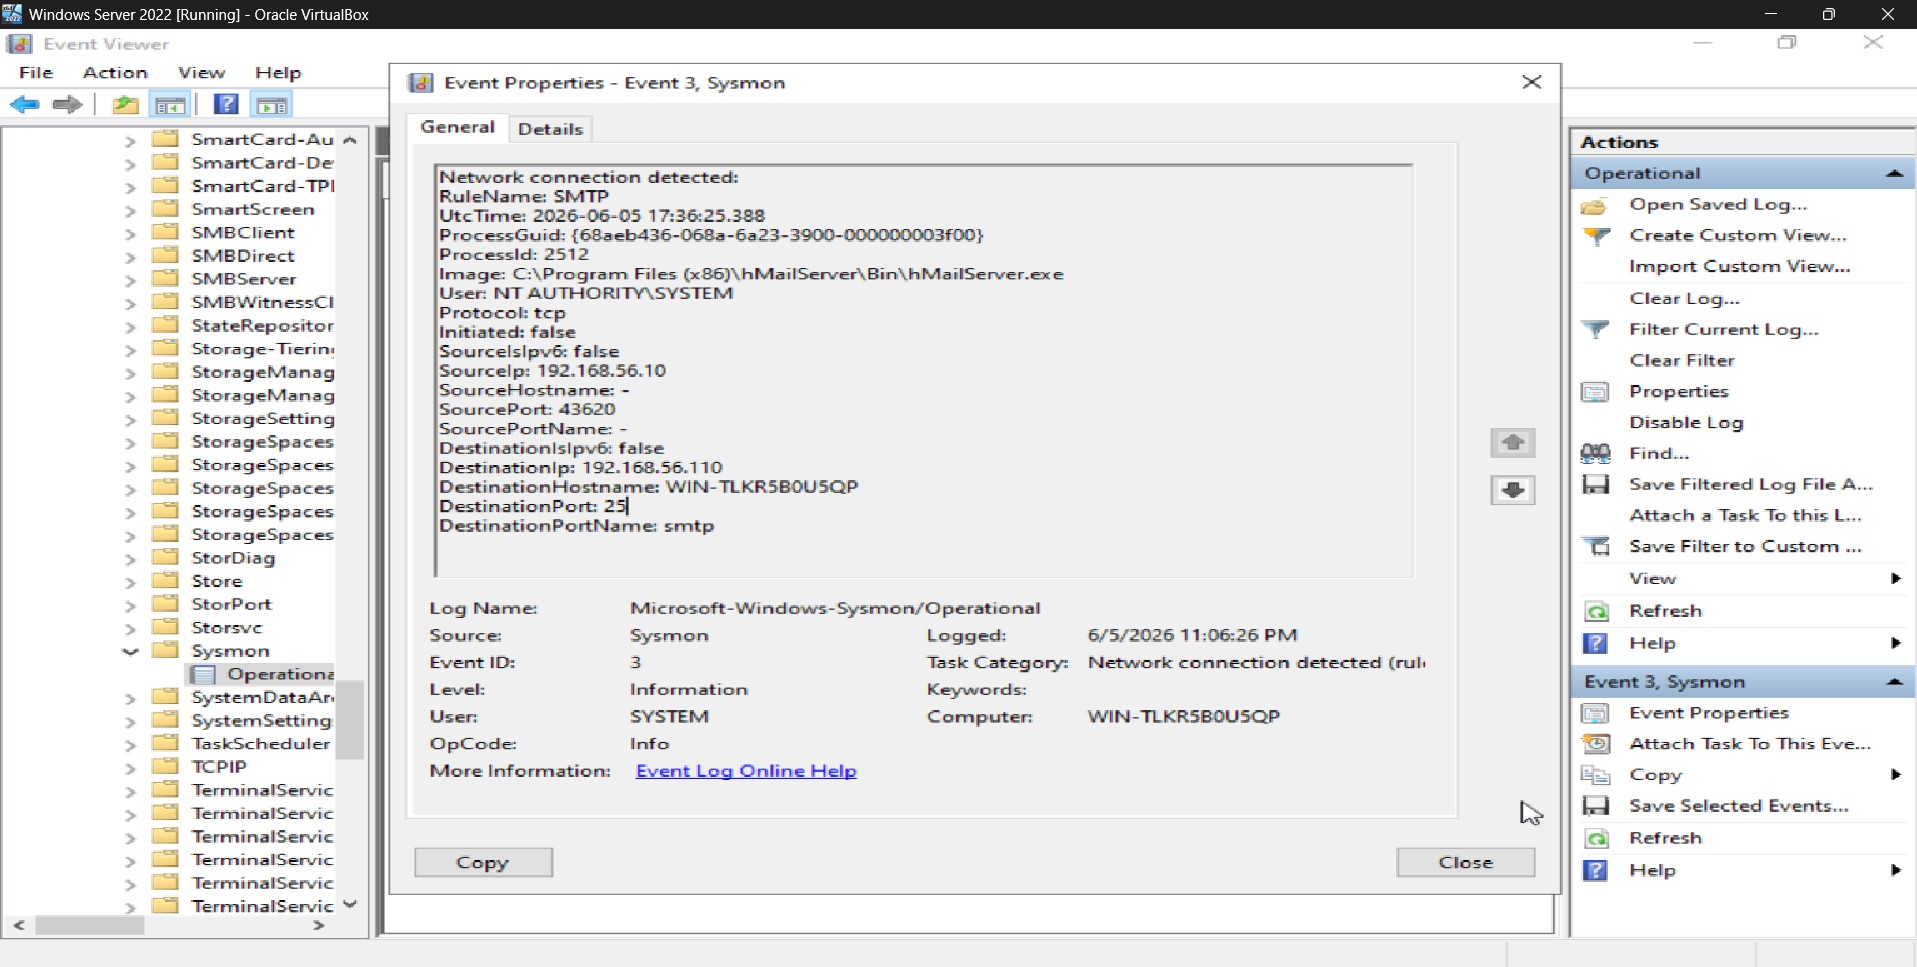Click Disable Log in Actions pane
The image size is (1917, 967).
point(1686,423)
